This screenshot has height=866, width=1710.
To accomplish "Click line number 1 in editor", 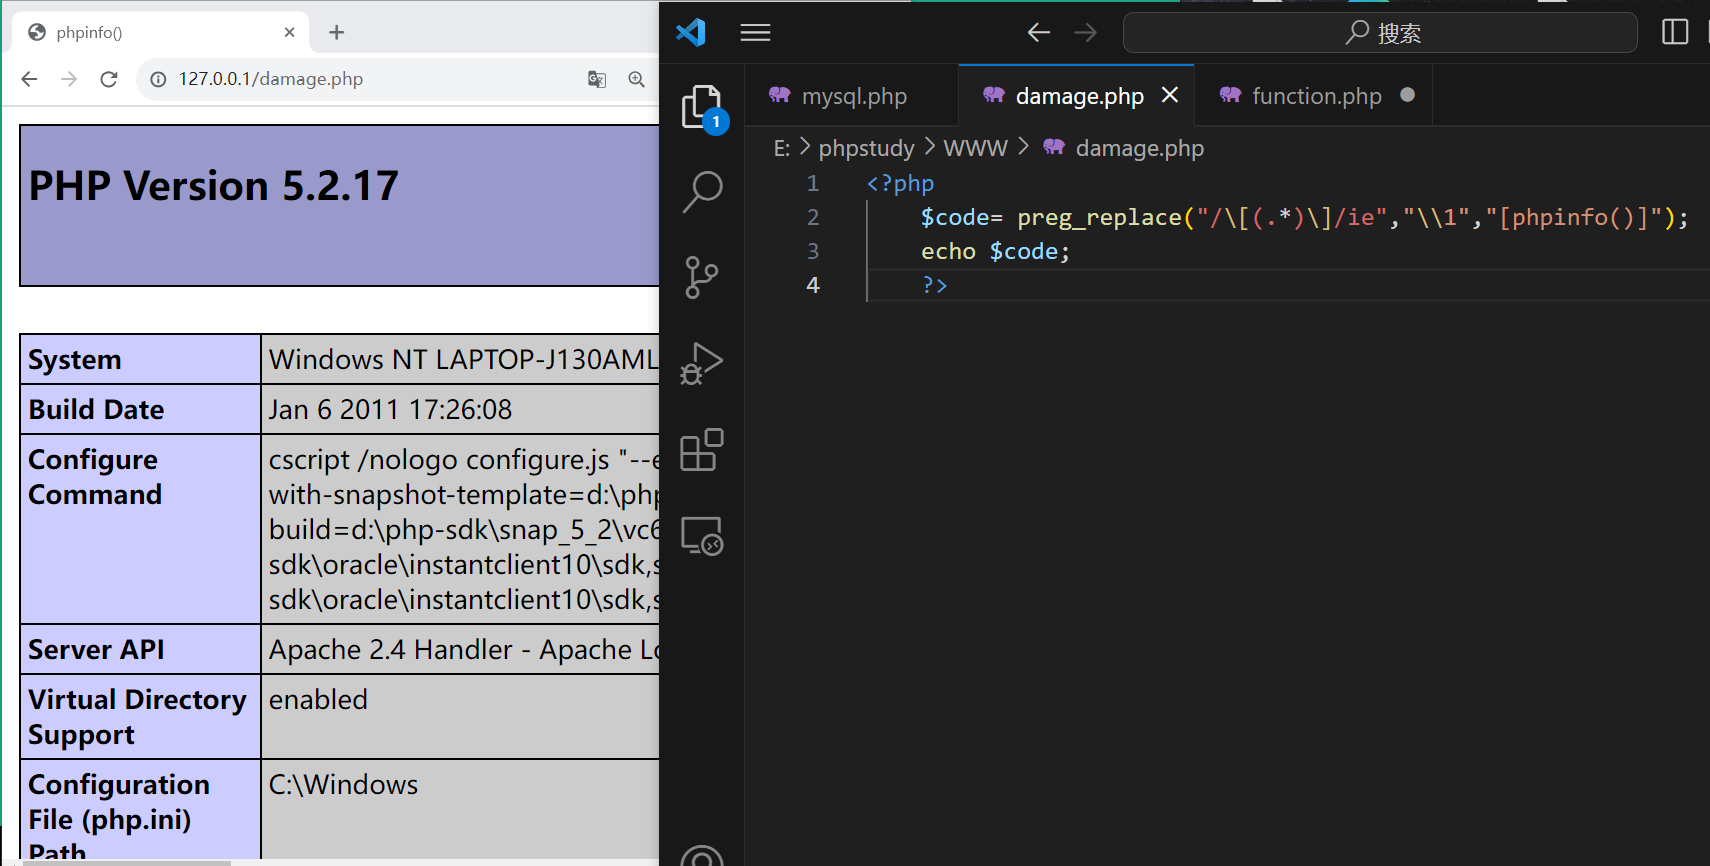I will tap(813, 183).
